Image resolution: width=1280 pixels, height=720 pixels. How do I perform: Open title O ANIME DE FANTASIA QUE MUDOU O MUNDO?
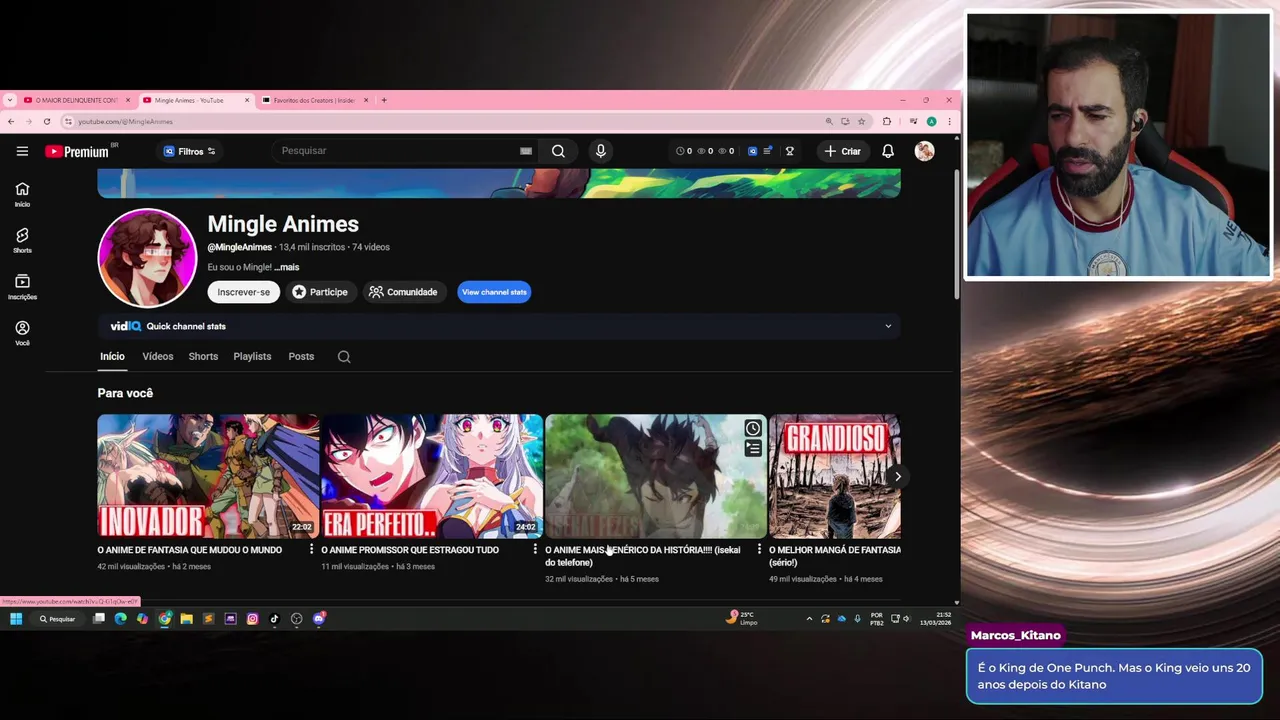(x=189, y=550)
